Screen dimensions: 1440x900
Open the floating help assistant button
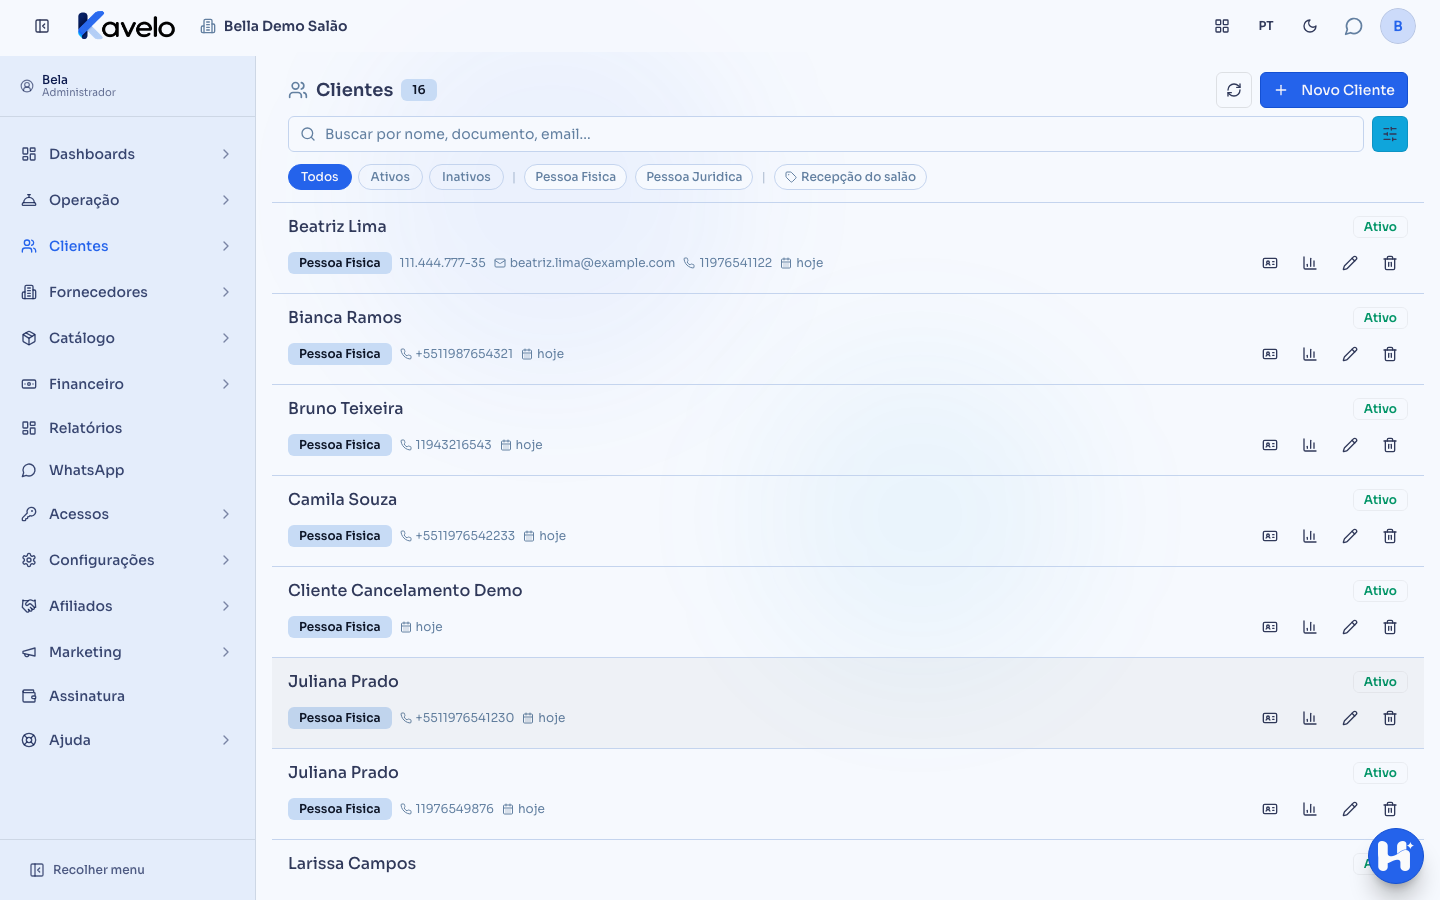[1396, 856]
